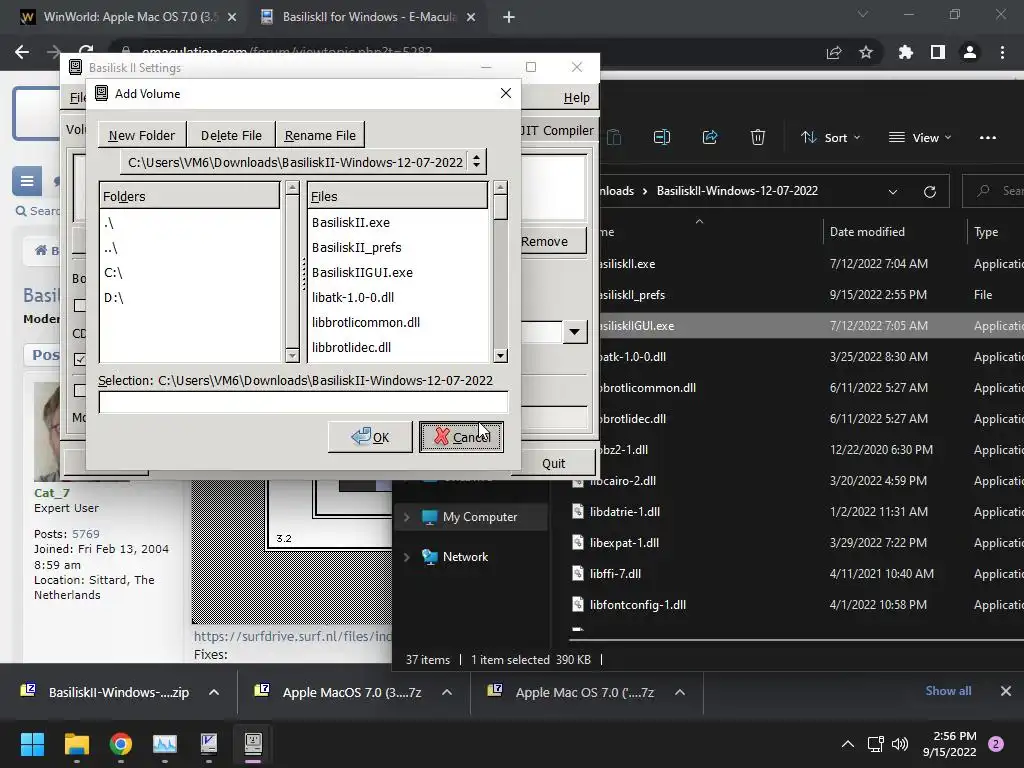Click the Delete File button
Image resolution: width=1024 pixels, height=768 pixels.
tap(231, 135)
